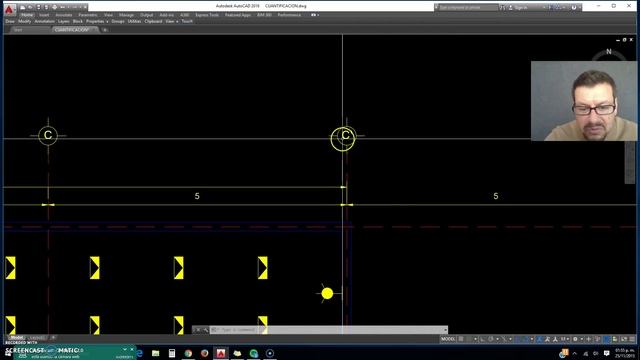Open the Express Tools ribbon tab
The height and width of the screenshot is (360, 640).
pyautogui.click(x=207, y=15)
